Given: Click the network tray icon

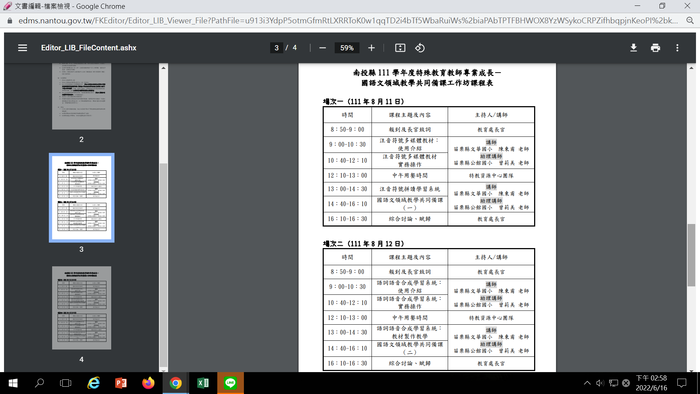Looking at the screenshot, I should point(613,383).
